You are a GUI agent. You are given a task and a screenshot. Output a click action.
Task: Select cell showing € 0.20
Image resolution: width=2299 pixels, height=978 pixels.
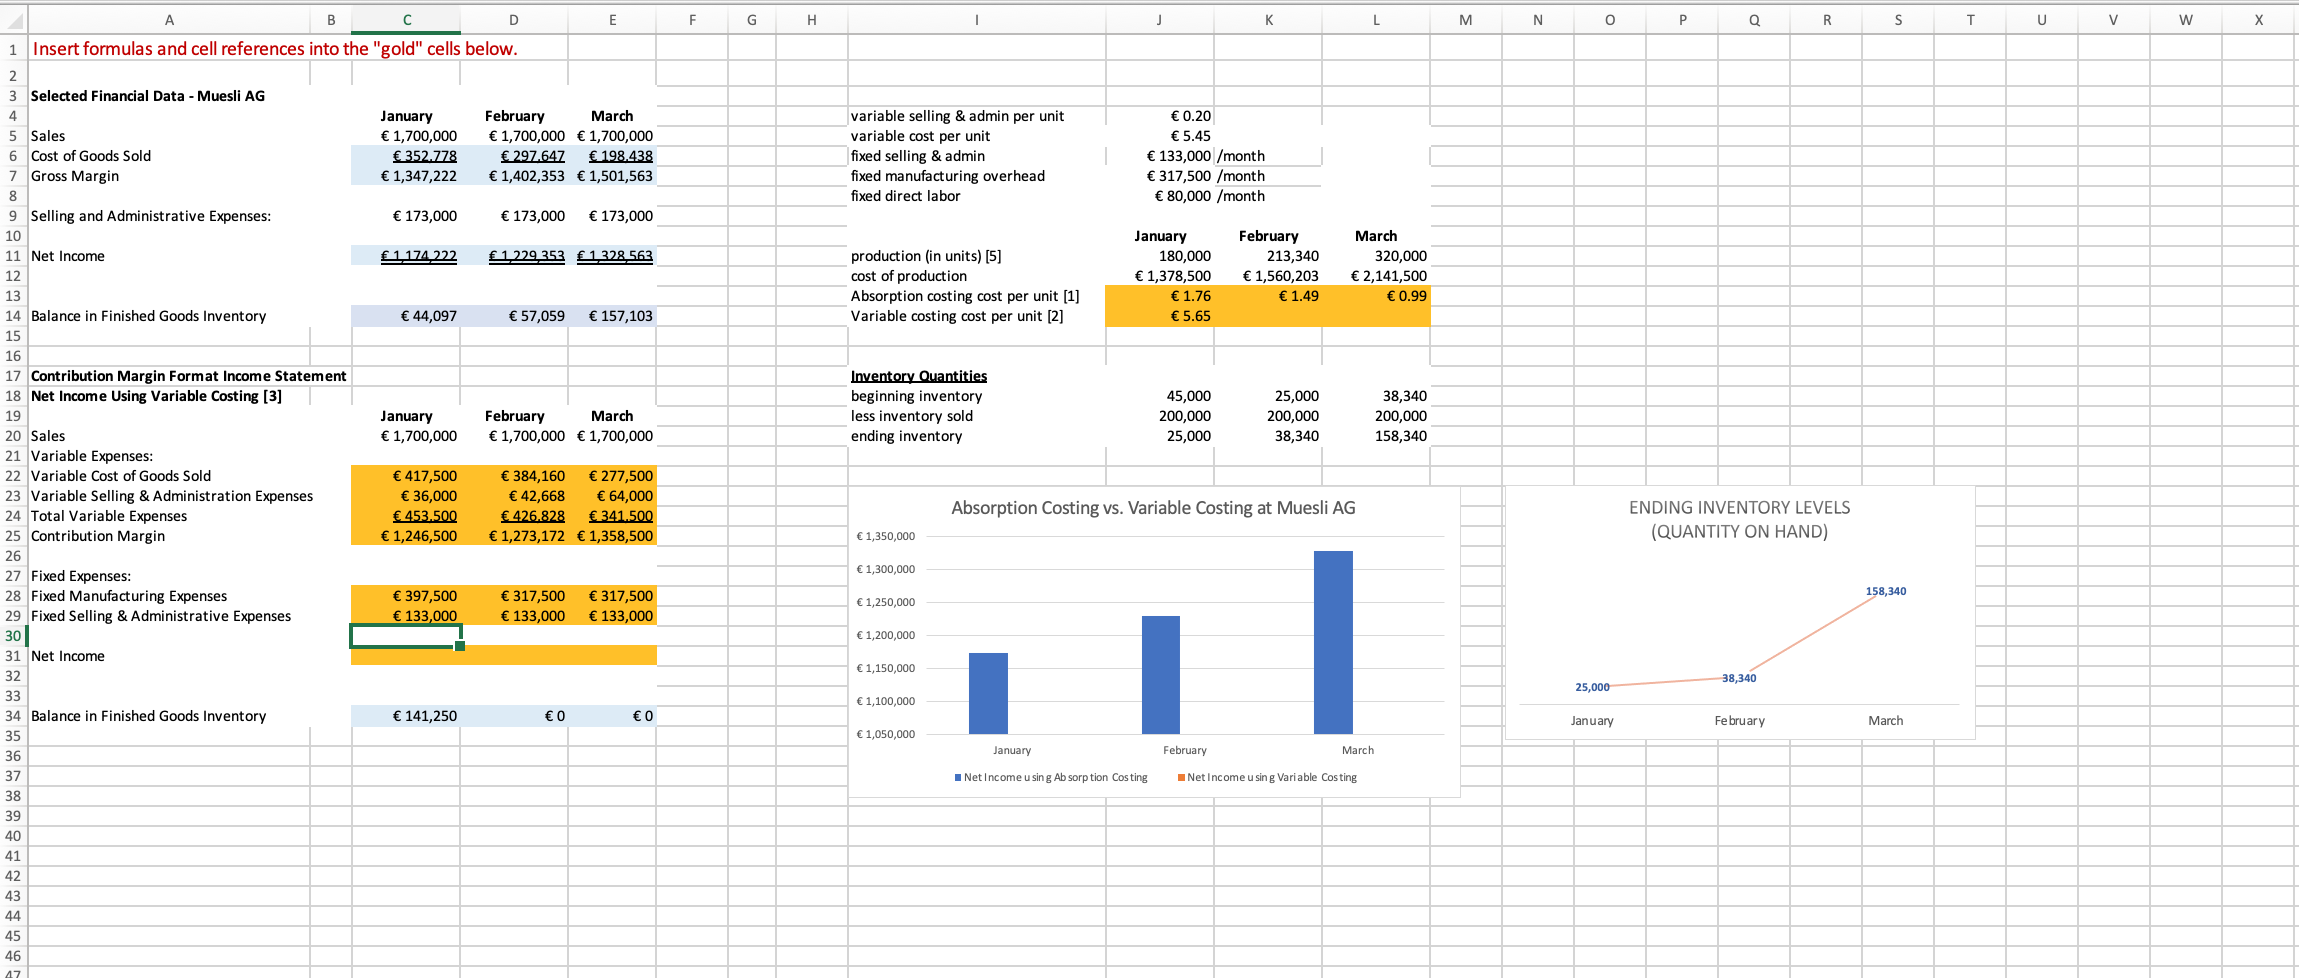pyautogui.click(x=1159, y=116)
